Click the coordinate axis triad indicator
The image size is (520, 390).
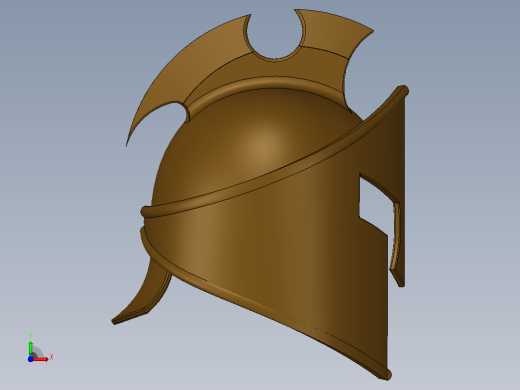(40, 348)
